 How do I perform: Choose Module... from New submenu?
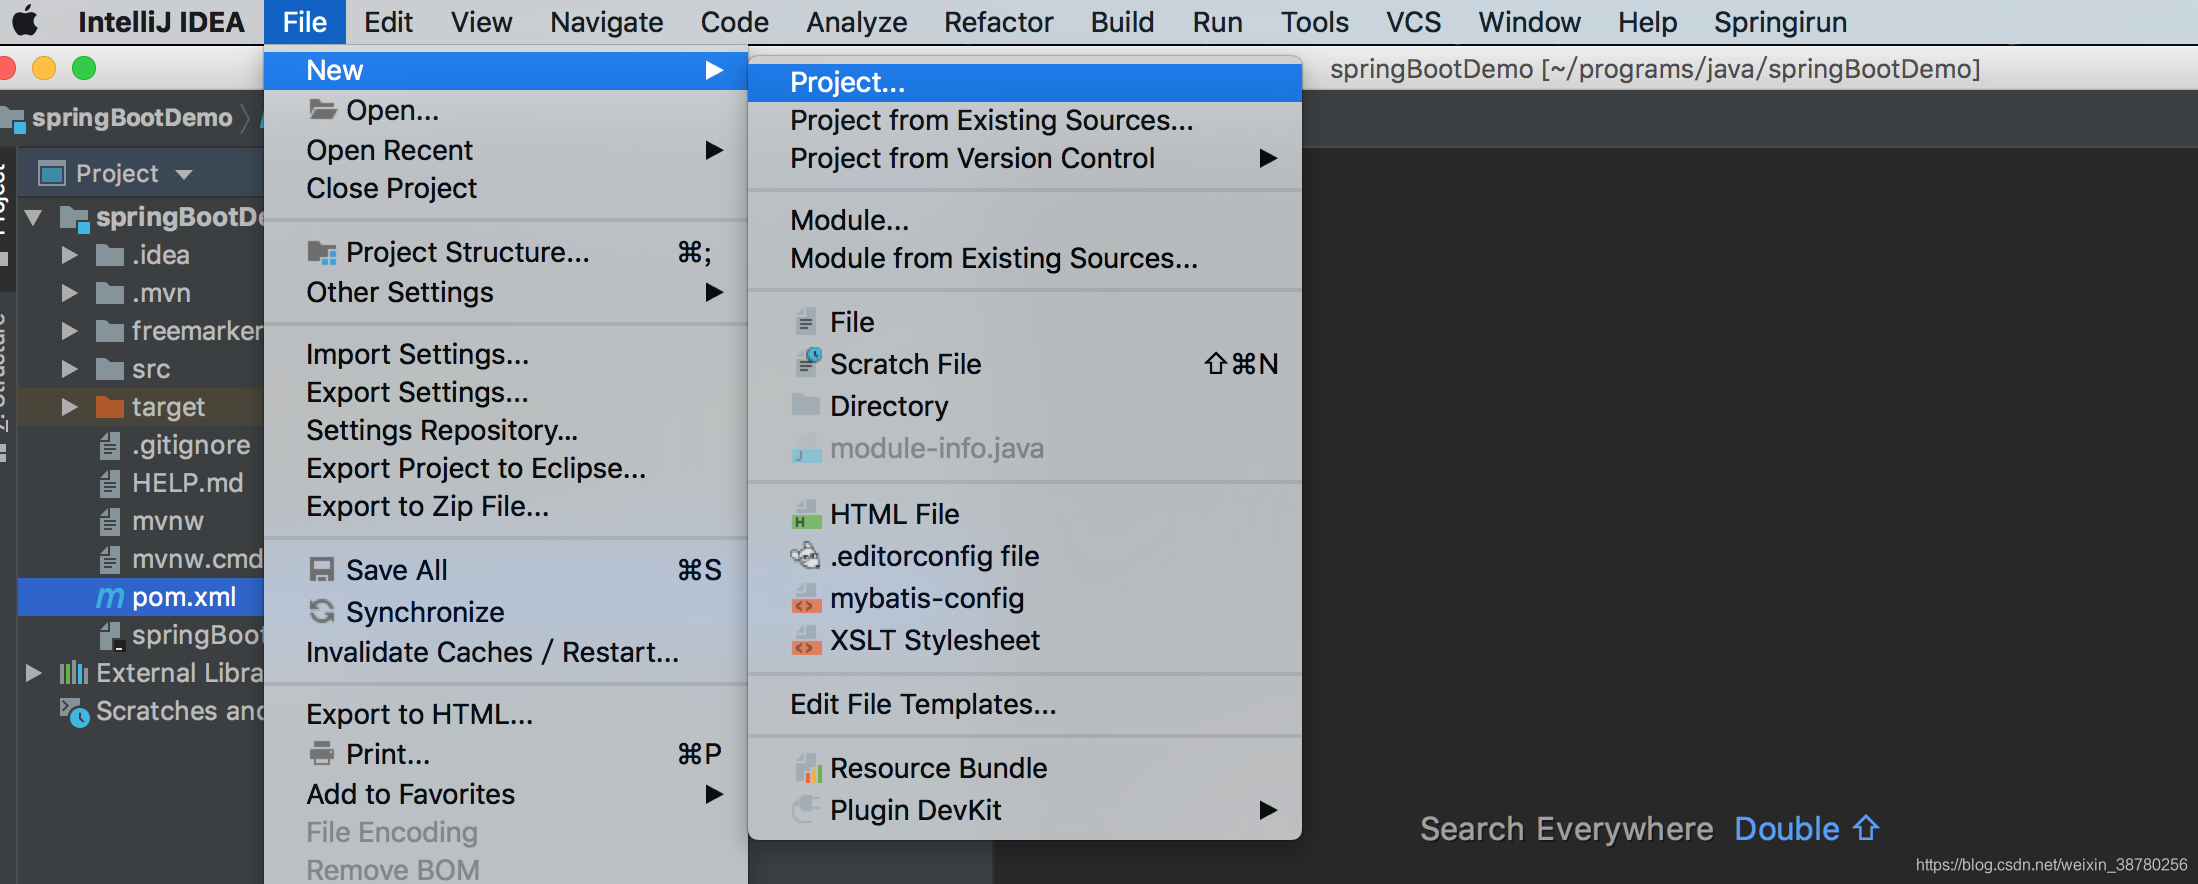[1025, 220]
